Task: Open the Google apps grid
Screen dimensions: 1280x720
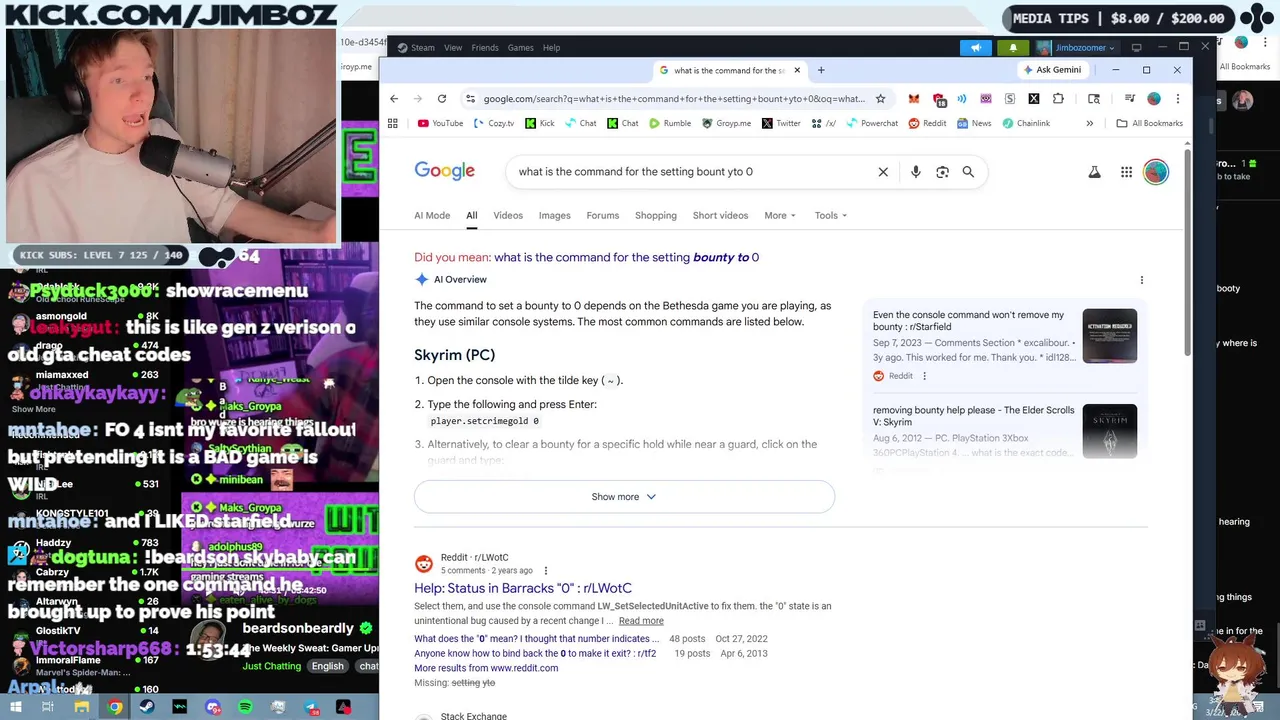Action: pos(1126,172)
